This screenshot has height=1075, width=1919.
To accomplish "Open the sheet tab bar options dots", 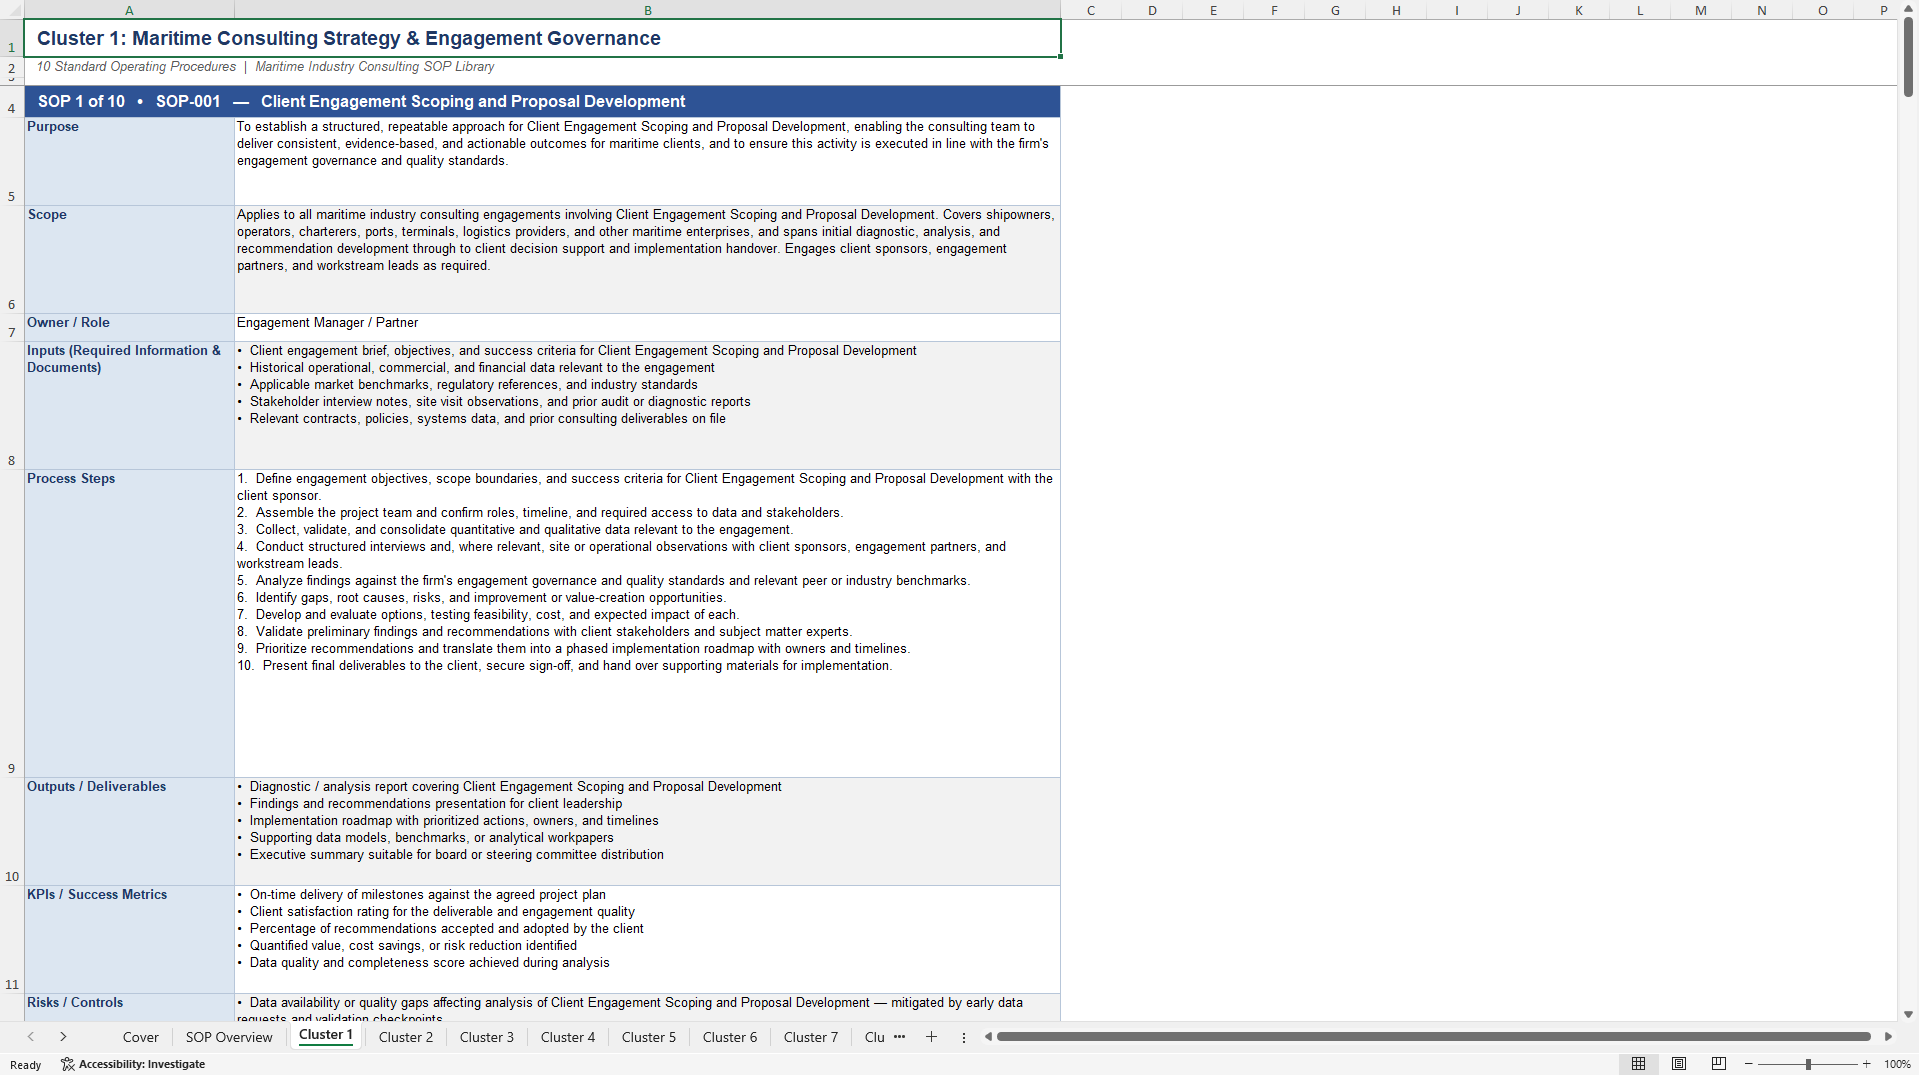I will pos(964,1037).
